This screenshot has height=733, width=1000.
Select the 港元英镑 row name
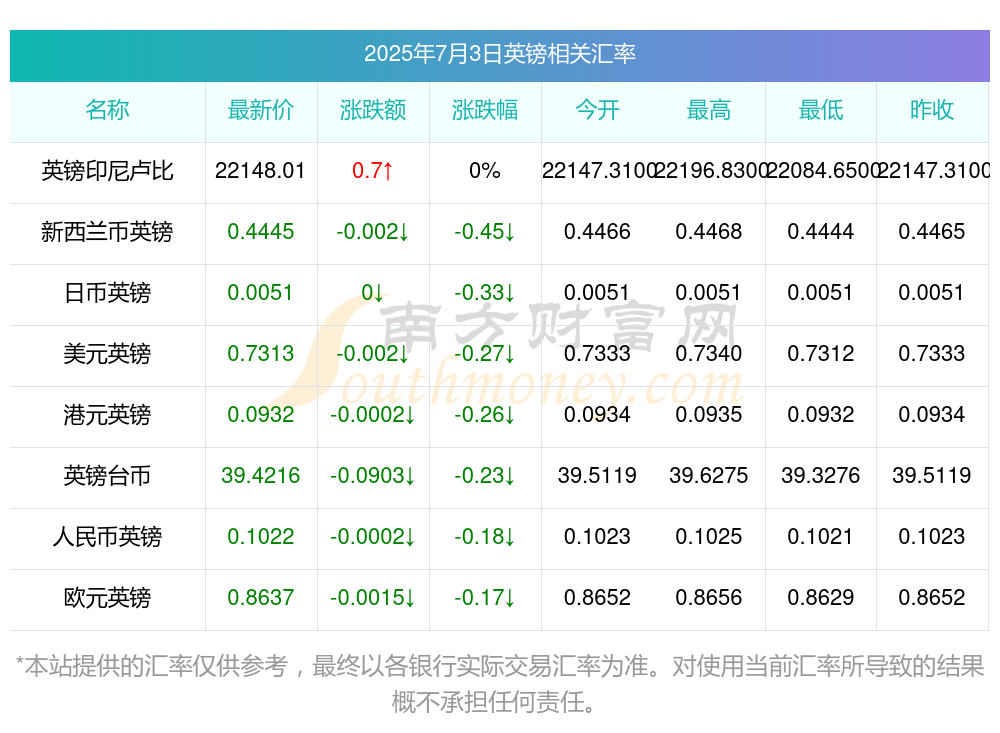107,415
